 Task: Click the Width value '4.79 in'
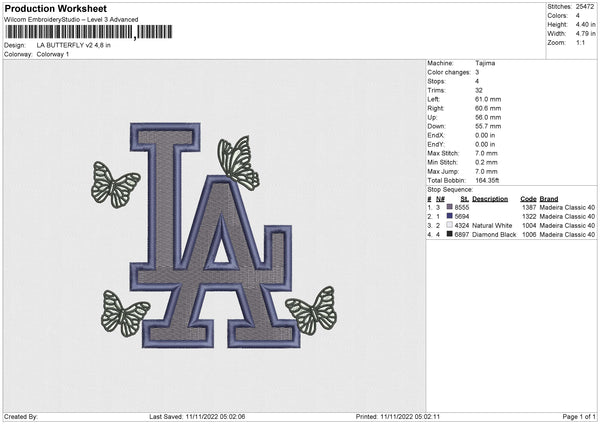click(585, 34)
